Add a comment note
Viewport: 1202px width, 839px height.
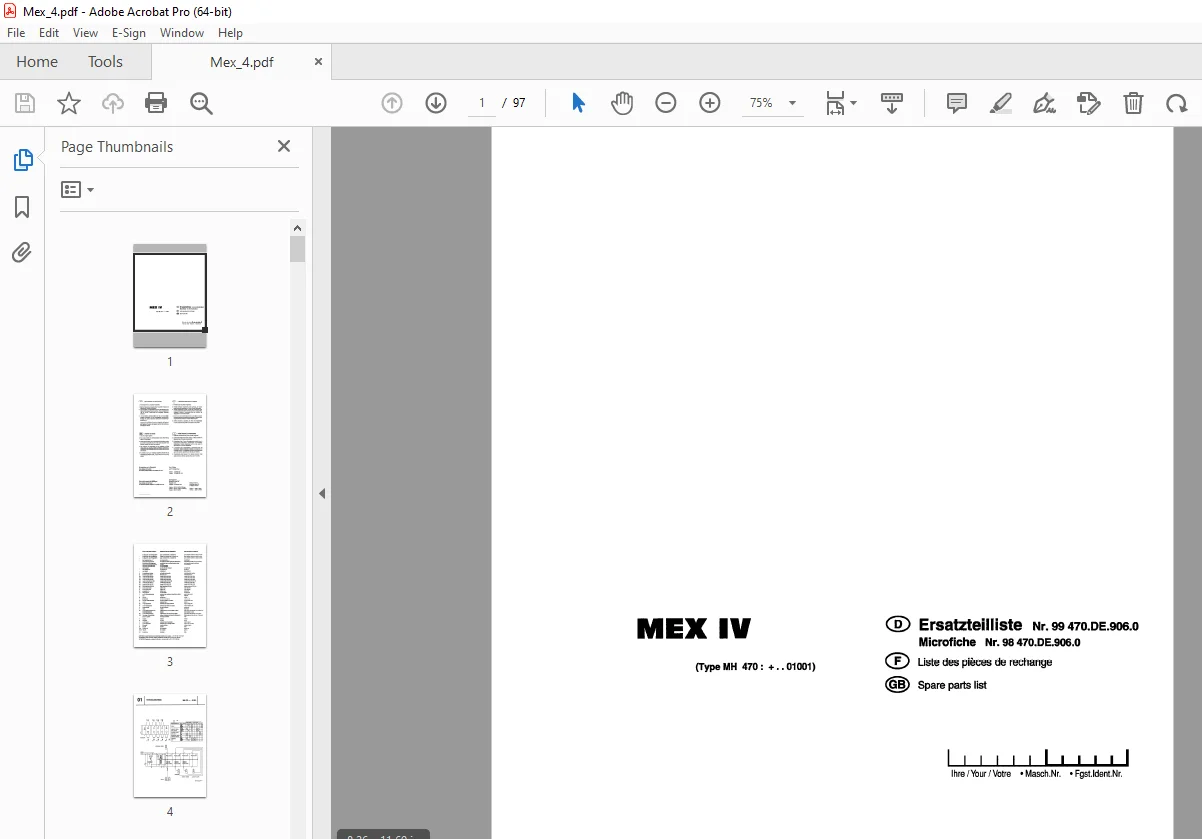(x=957, y=103)
